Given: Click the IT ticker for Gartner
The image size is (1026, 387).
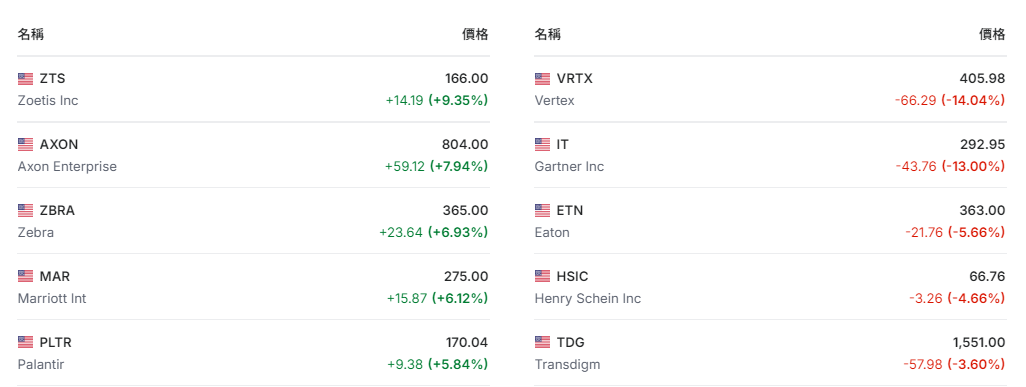Looking at the screenshot, I should click(563, 145).
